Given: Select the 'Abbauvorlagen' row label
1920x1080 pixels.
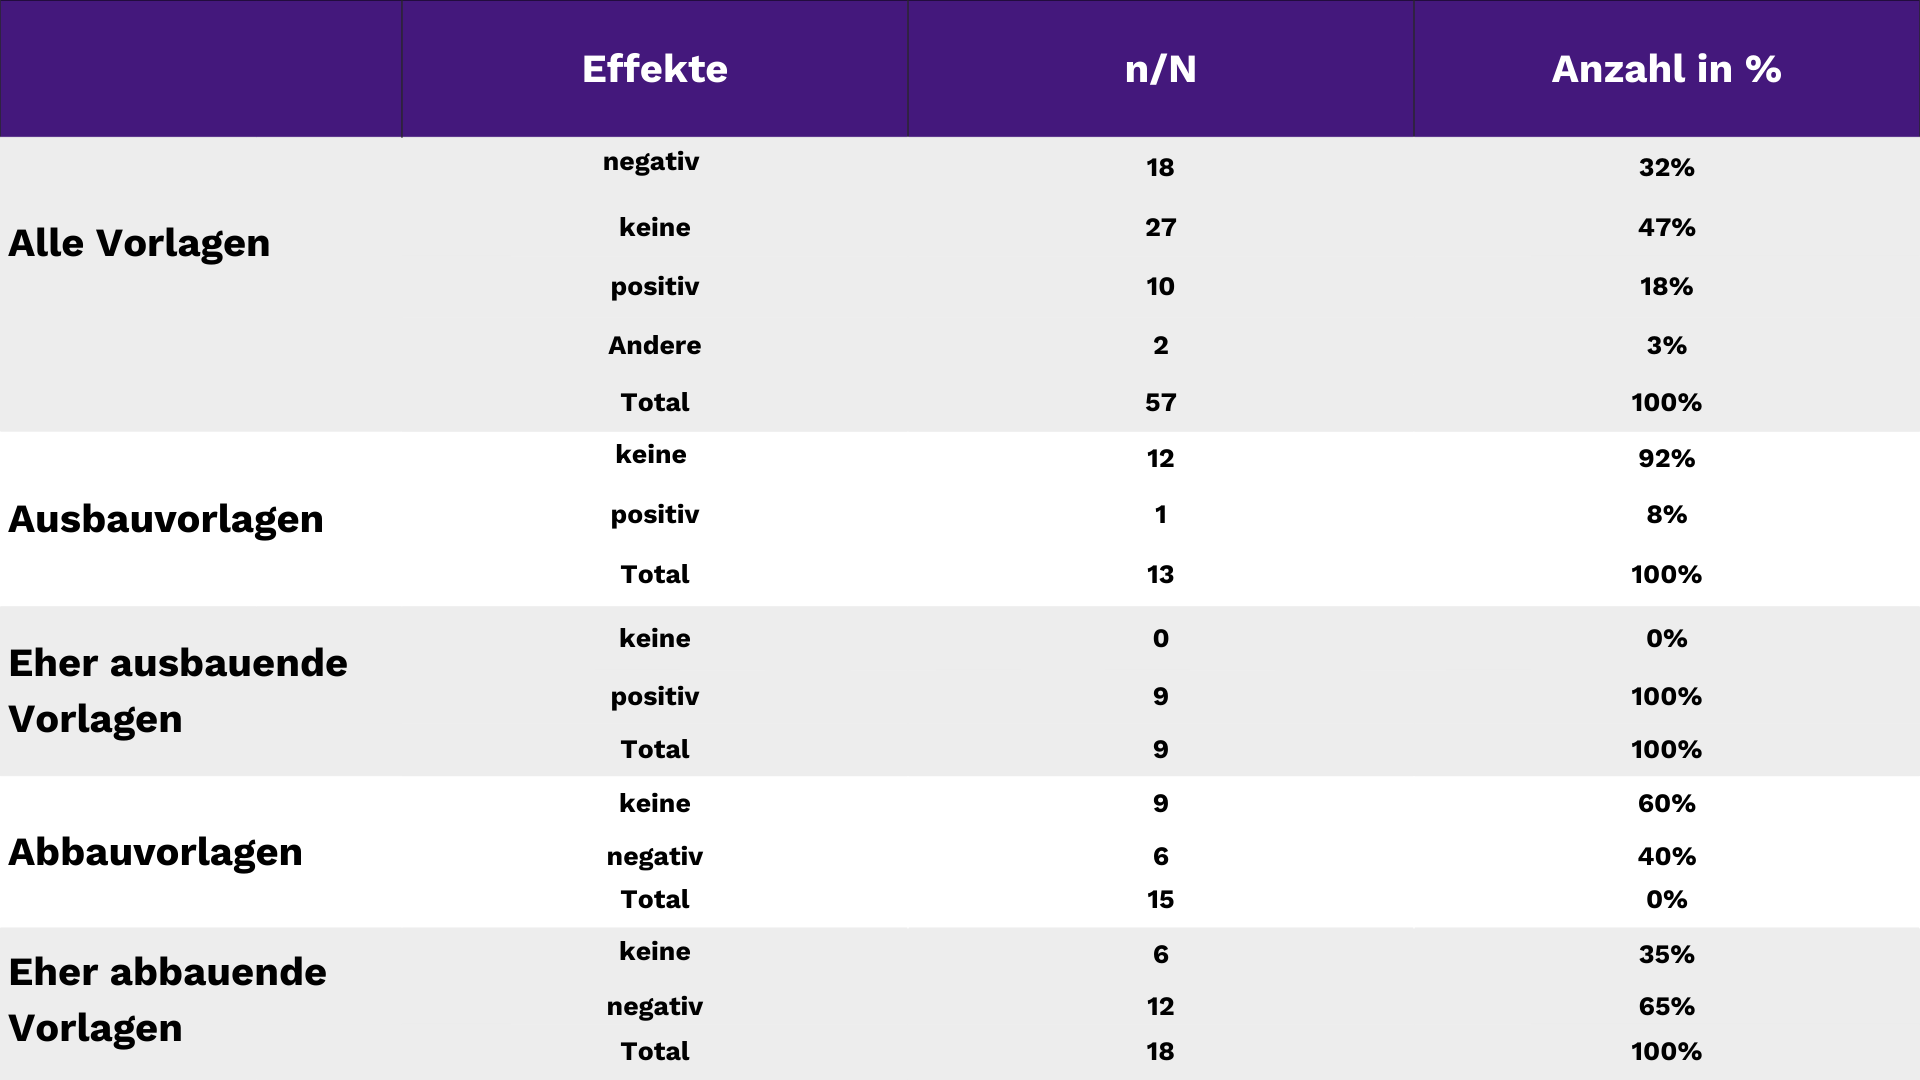Looking at the screenshot, I should (x=155, y=852).
